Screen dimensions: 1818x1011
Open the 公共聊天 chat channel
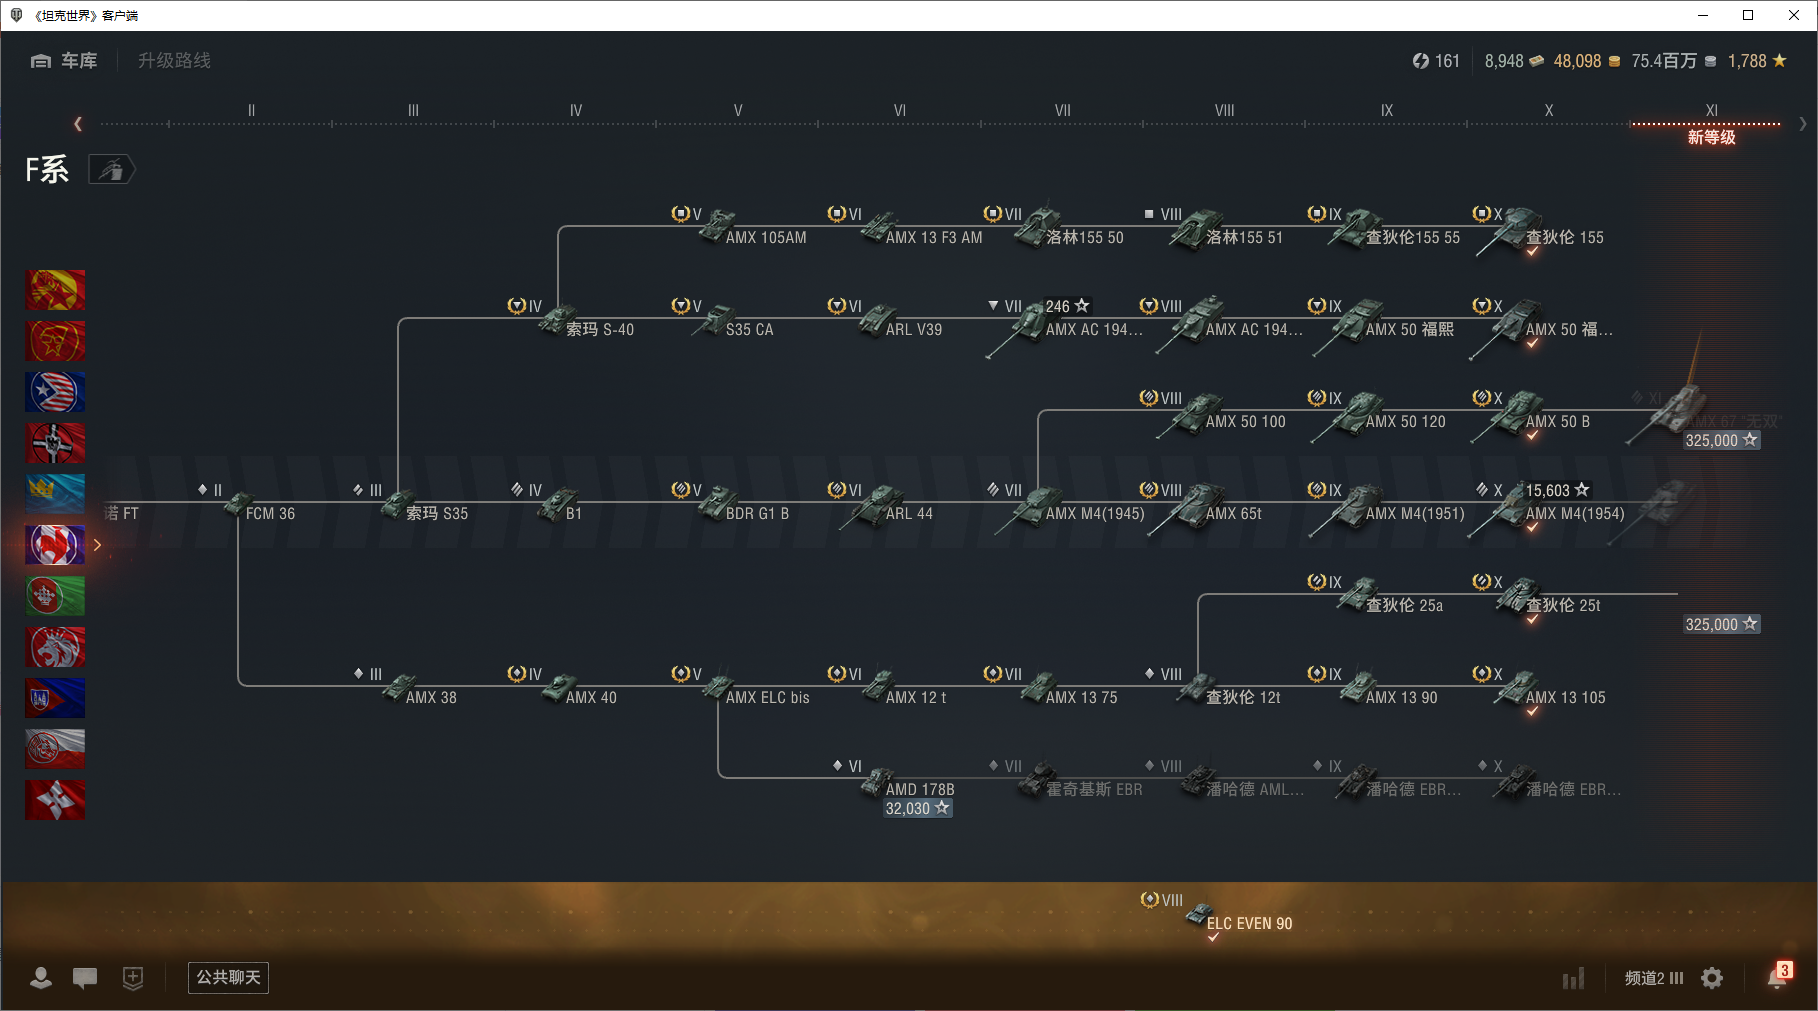click(228, 977)
